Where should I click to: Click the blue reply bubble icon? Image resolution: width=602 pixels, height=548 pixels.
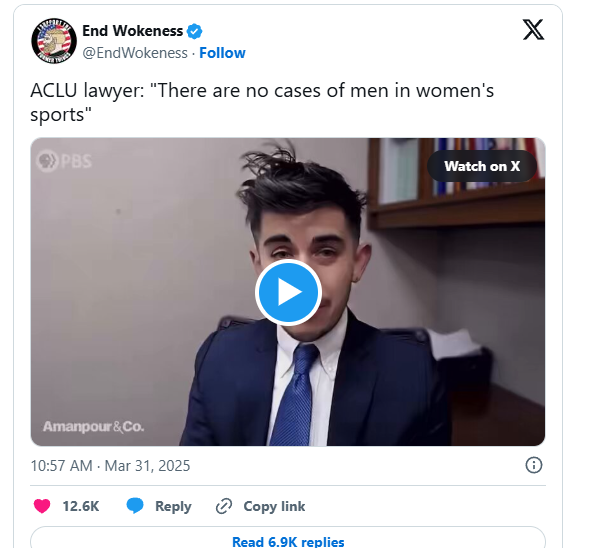[x=135, y=506]
